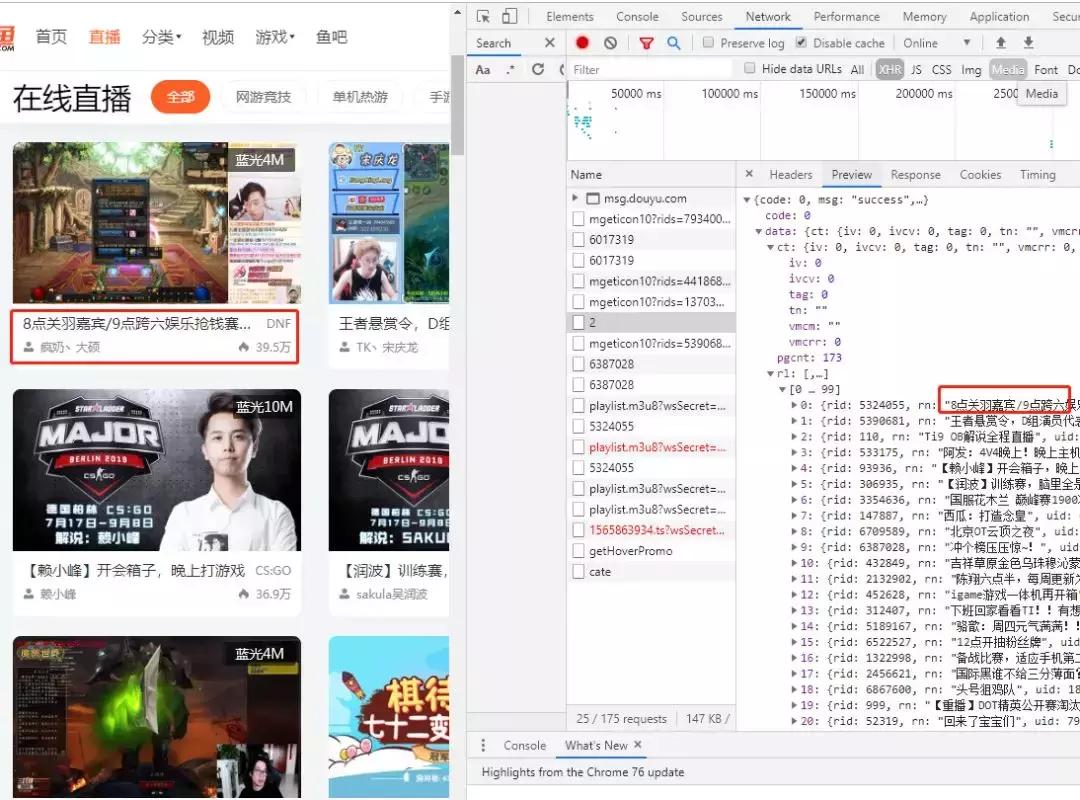Open the network filter funnel icon

tap(646, 43)
